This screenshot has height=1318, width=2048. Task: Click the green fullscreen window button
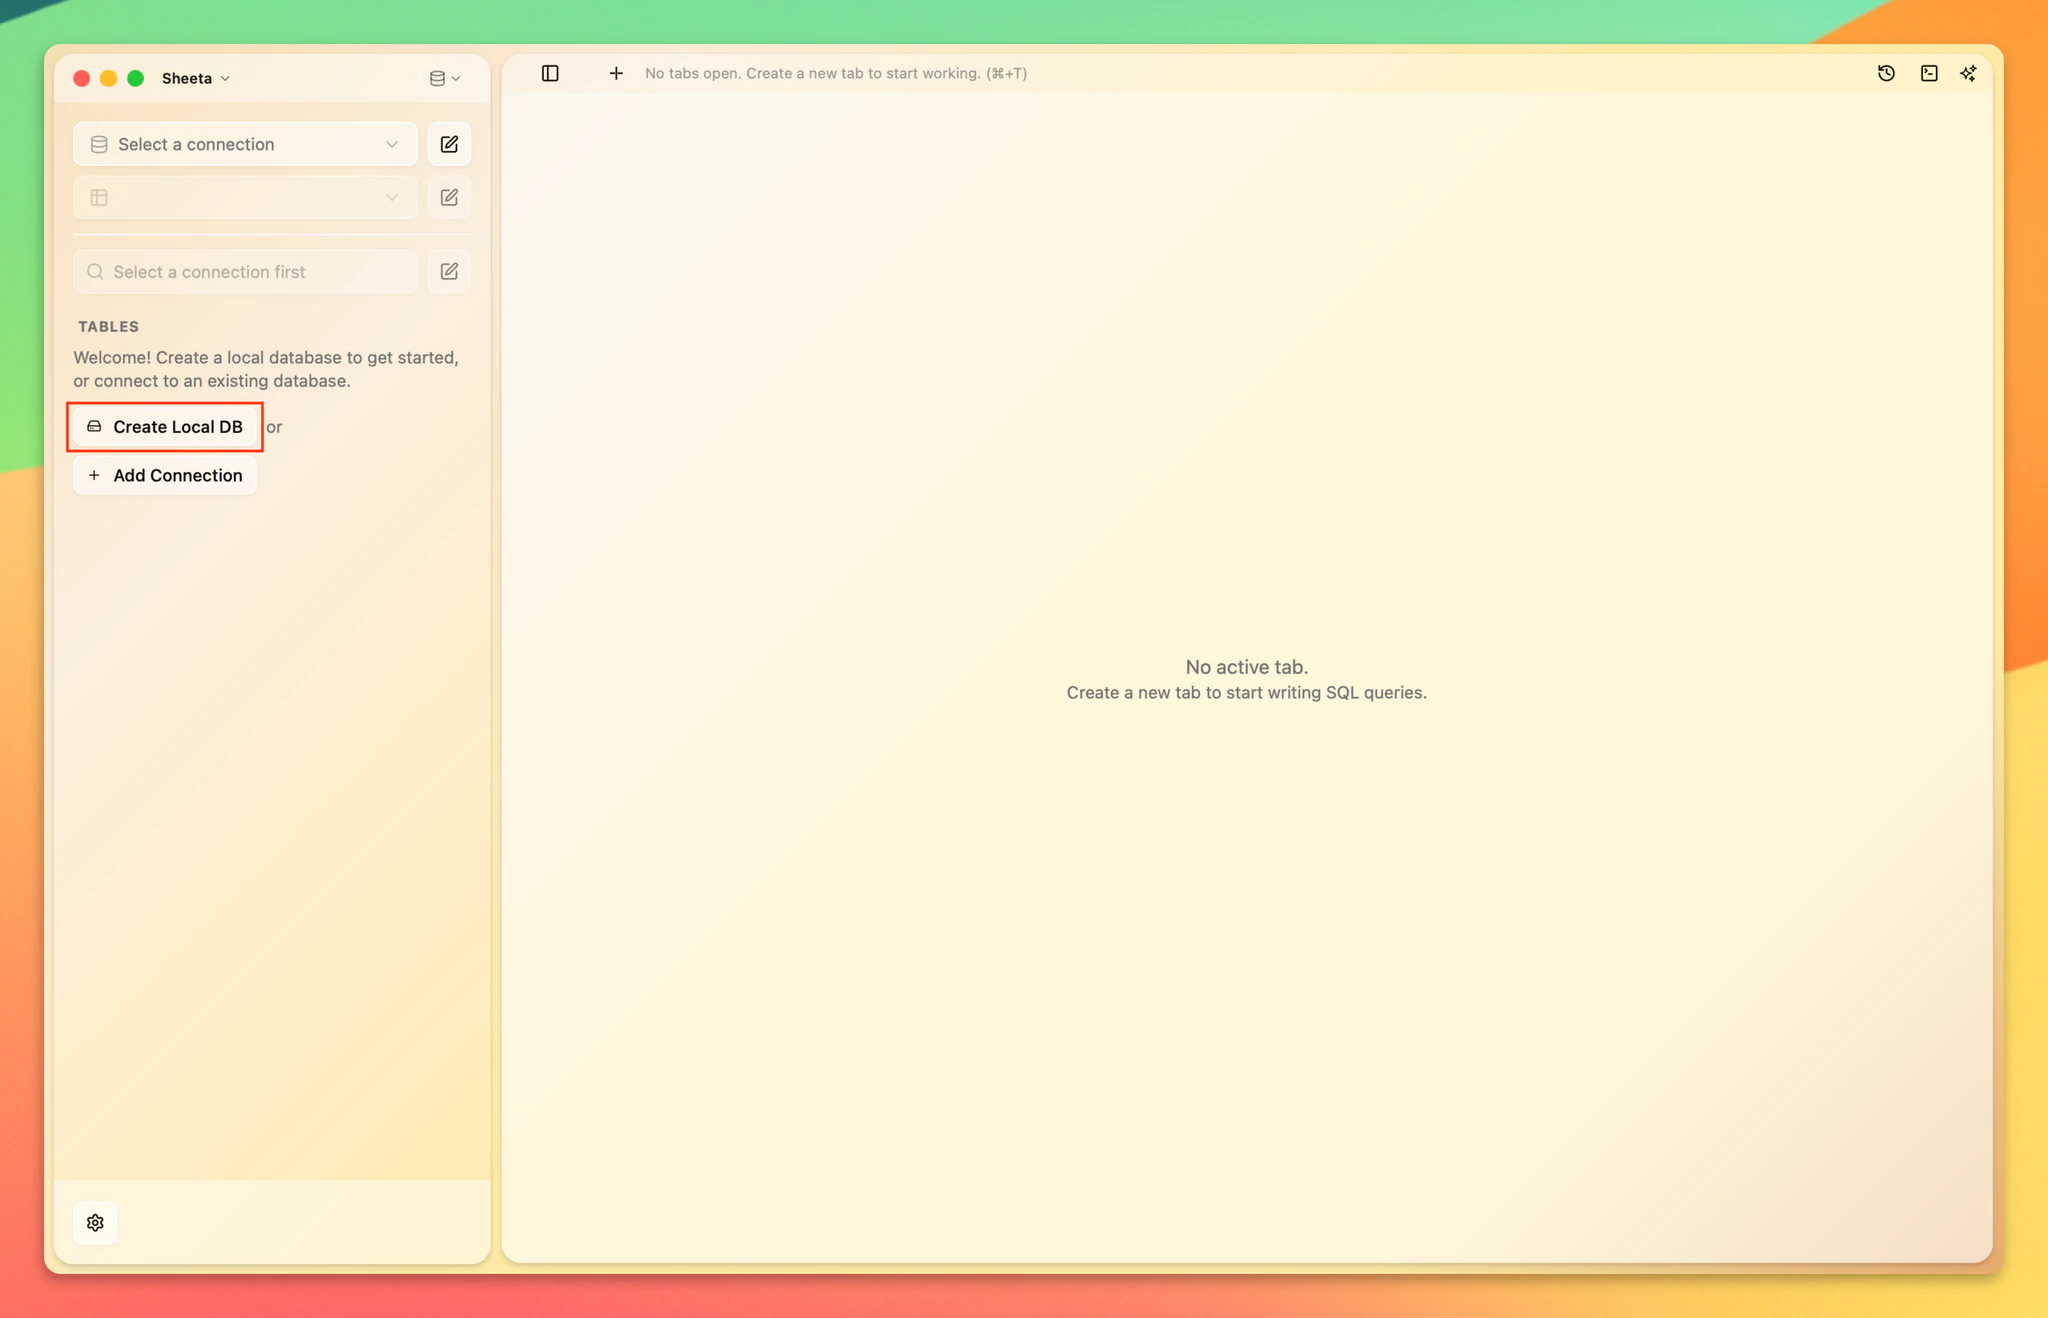click(136, 78)
